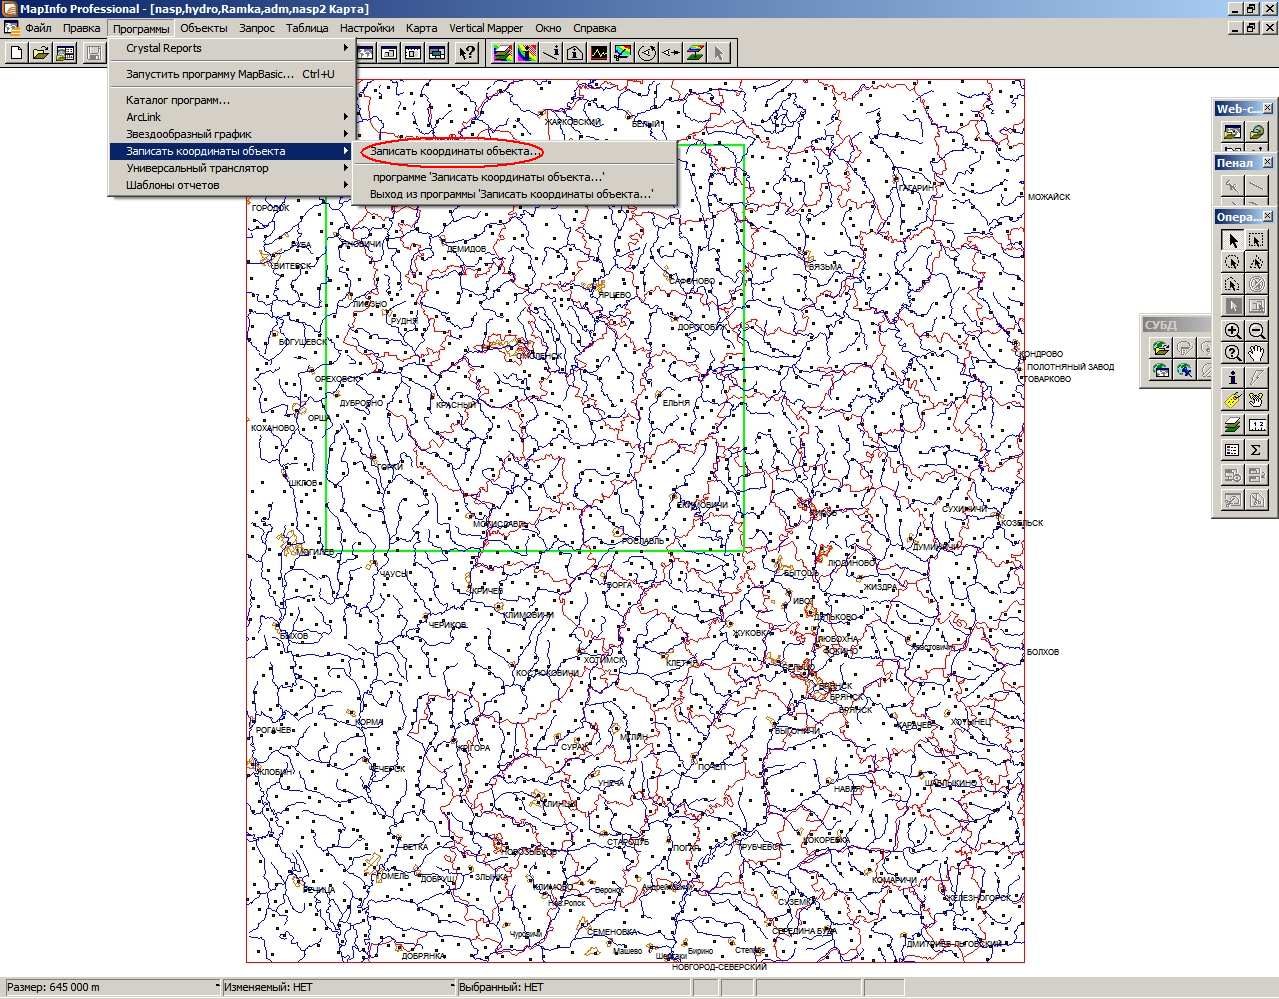Click Open DBMS Table icon in СУБД
Image resolution: width=1279 pixels, height=999 pixels.
click(x=1160, y=348)
